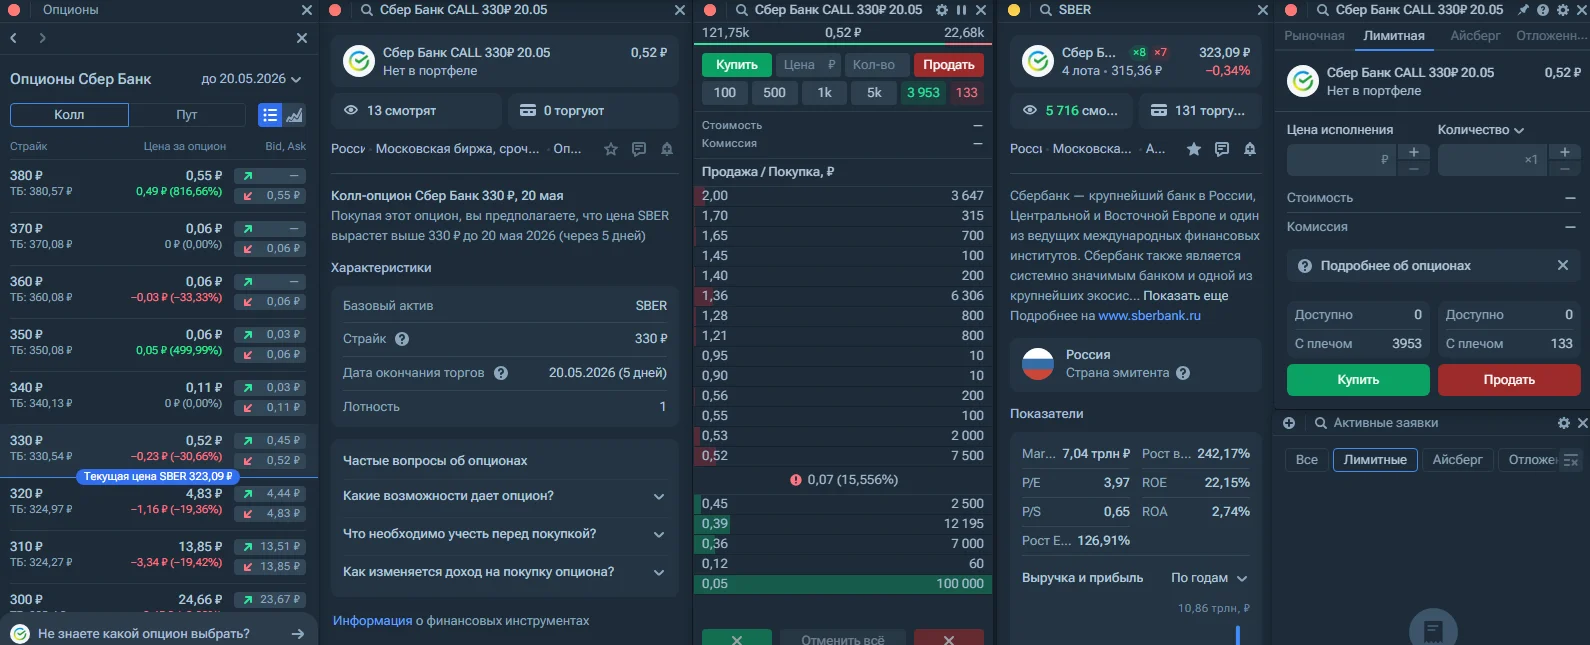Add widget via plus icon near Активные заявки

1289,423
